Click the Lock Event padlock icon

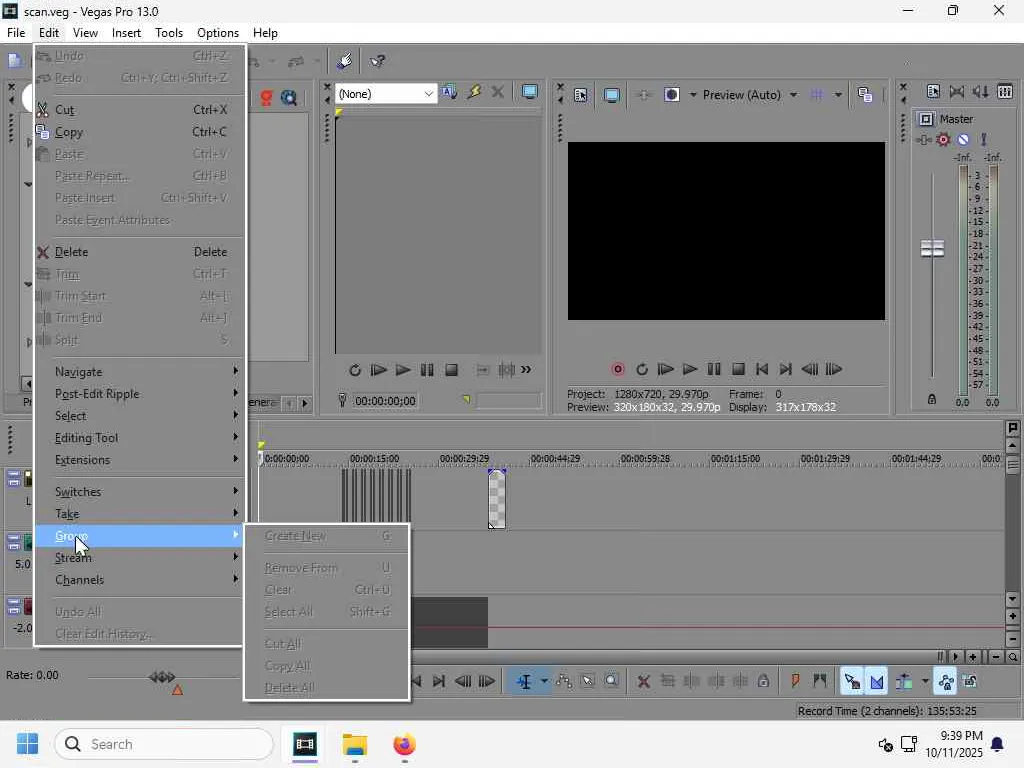[x=763, y=681]
